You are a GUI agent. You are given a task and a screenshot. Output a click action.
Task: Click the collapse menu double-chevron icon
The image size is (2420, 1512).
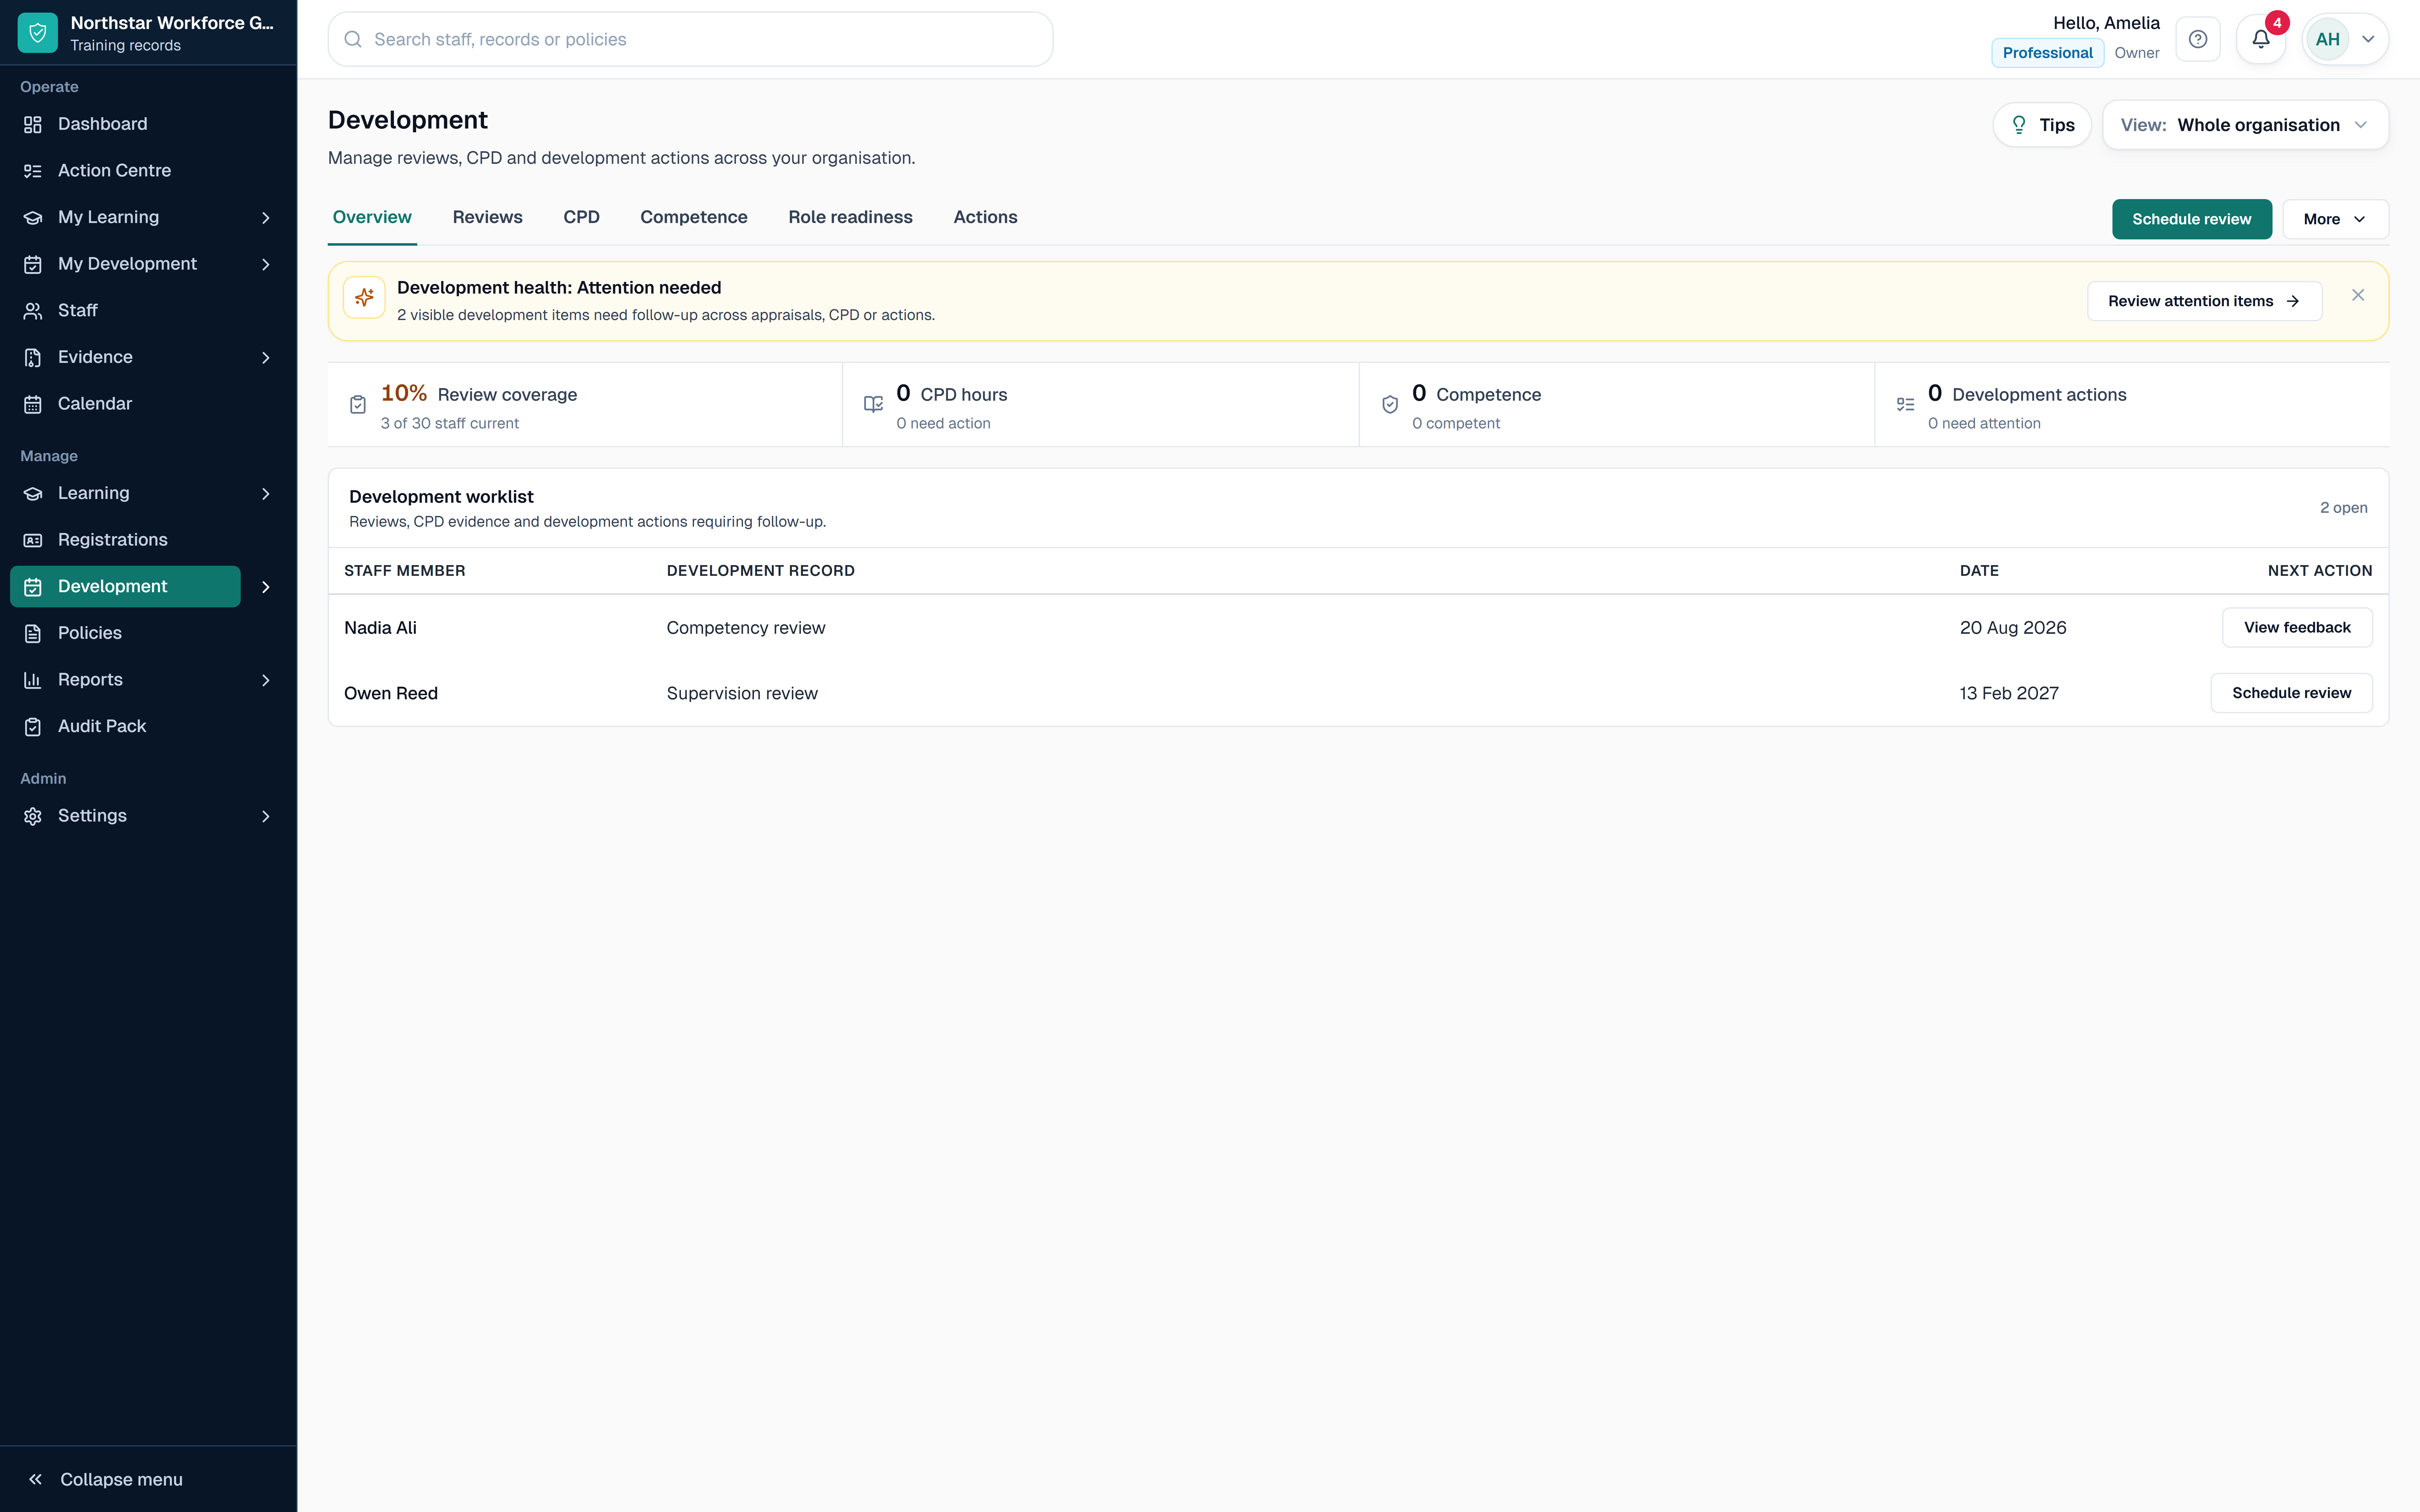pyautogui.click(x=35, y=1479)
